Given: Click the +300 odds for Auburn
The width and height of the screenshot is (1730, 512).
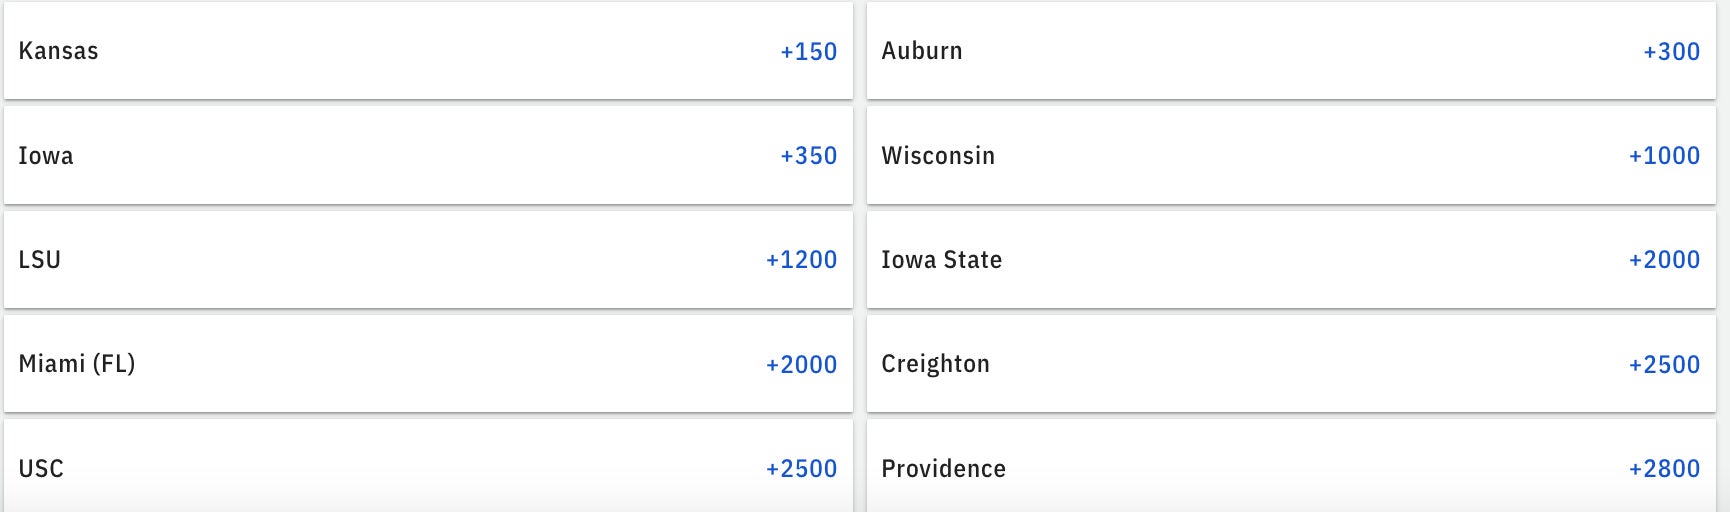Looking at the screenshot, I should (1671, 51).
